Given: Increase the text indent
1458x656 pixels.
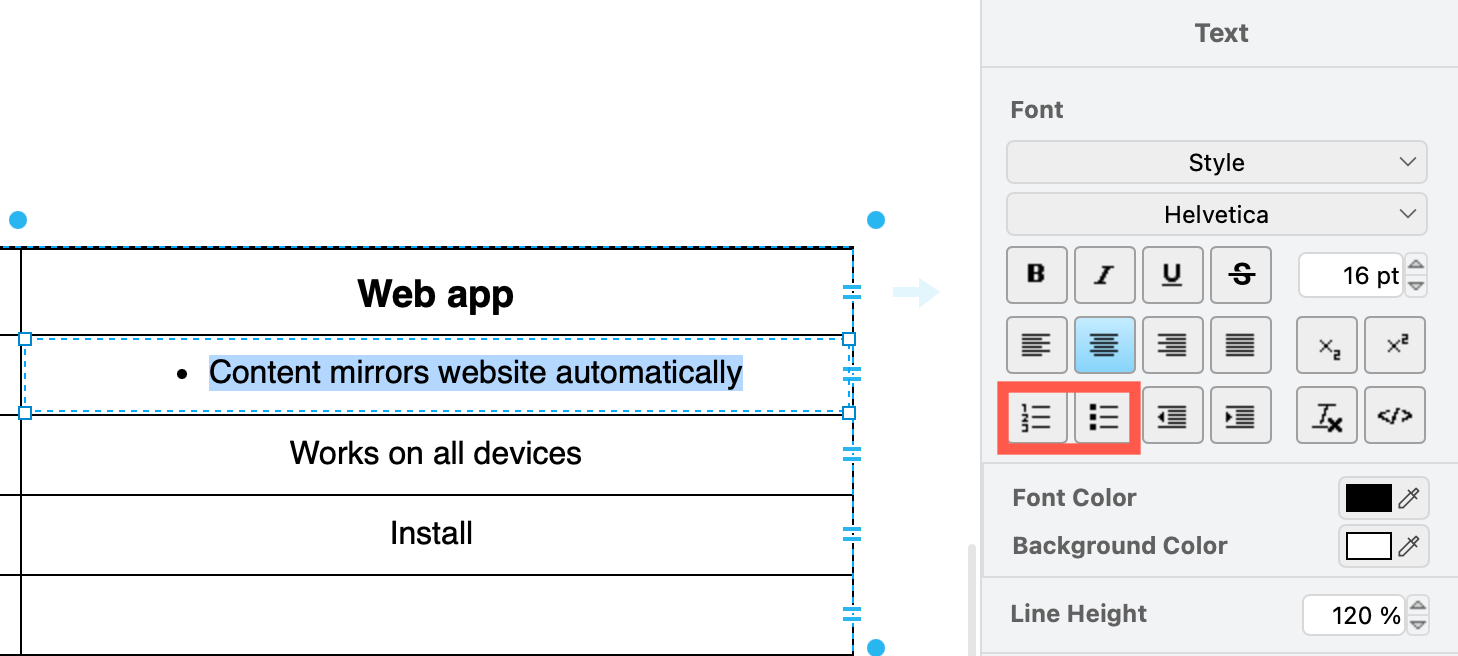Looking at the screenshot, I should coord(1240,415).
